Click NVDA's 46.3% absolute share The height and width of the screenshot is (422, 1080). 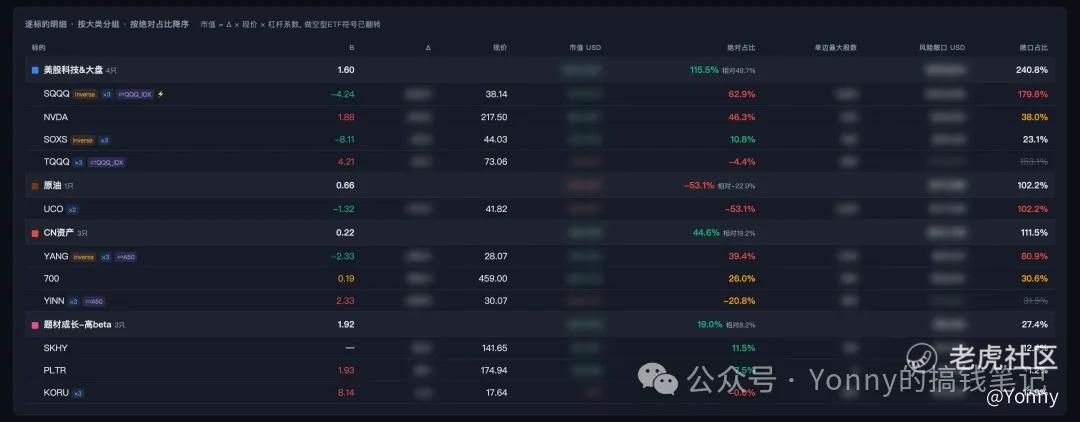pos(742,118)
